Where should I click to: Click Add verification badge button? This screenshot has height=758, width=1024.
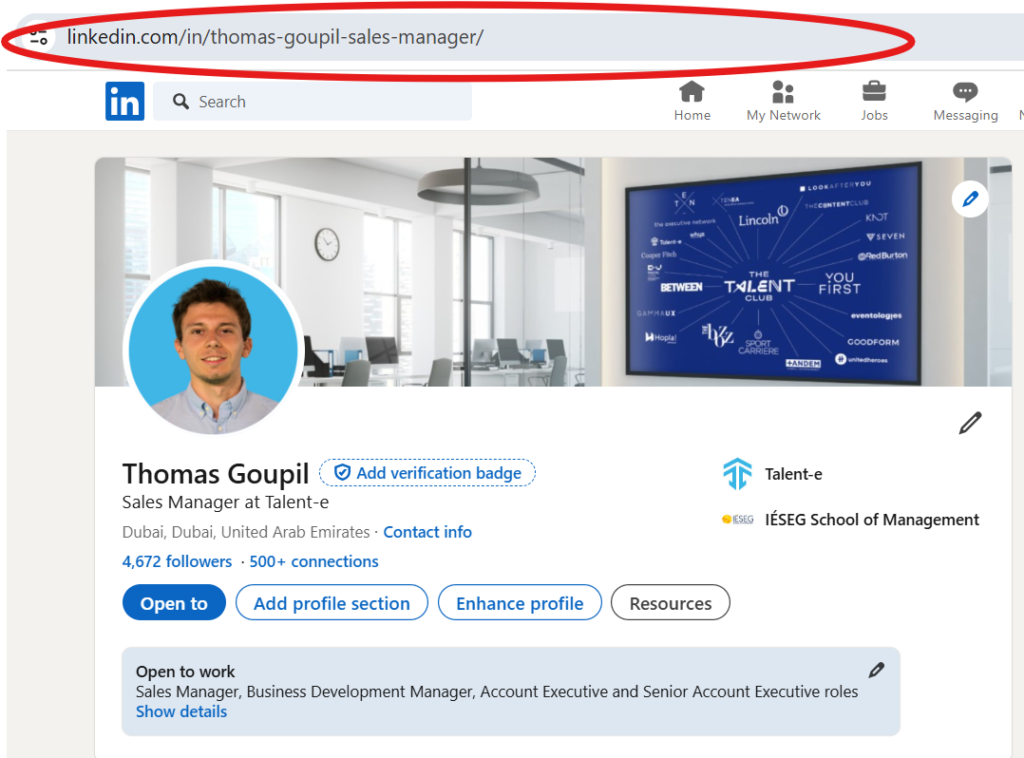tap(427, 473)
